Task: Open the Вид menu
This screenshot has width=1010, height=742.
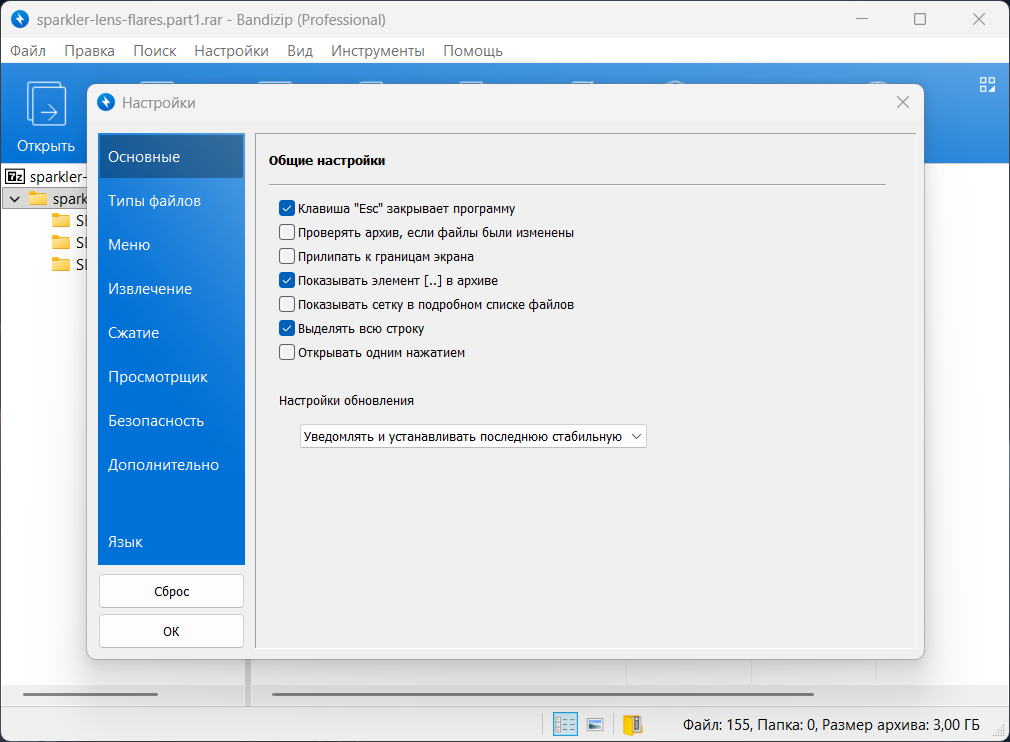Action: [x=299, y=50]
